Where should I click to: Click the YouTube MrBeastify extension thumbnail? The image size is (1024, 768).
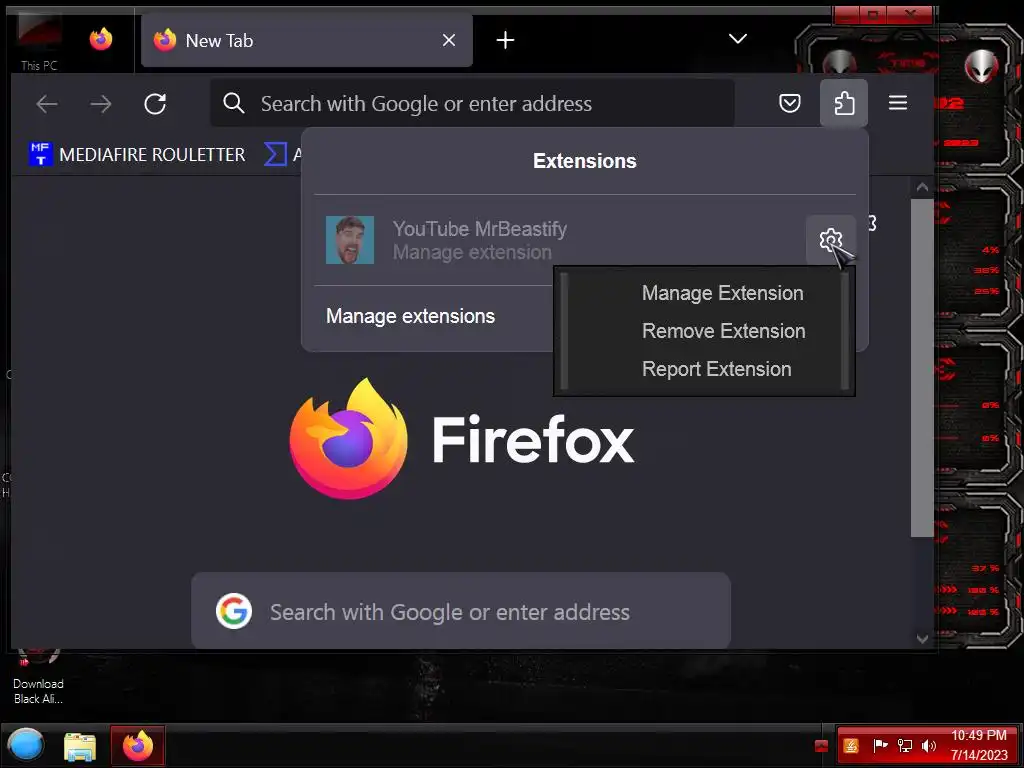(x=350, y=240)
